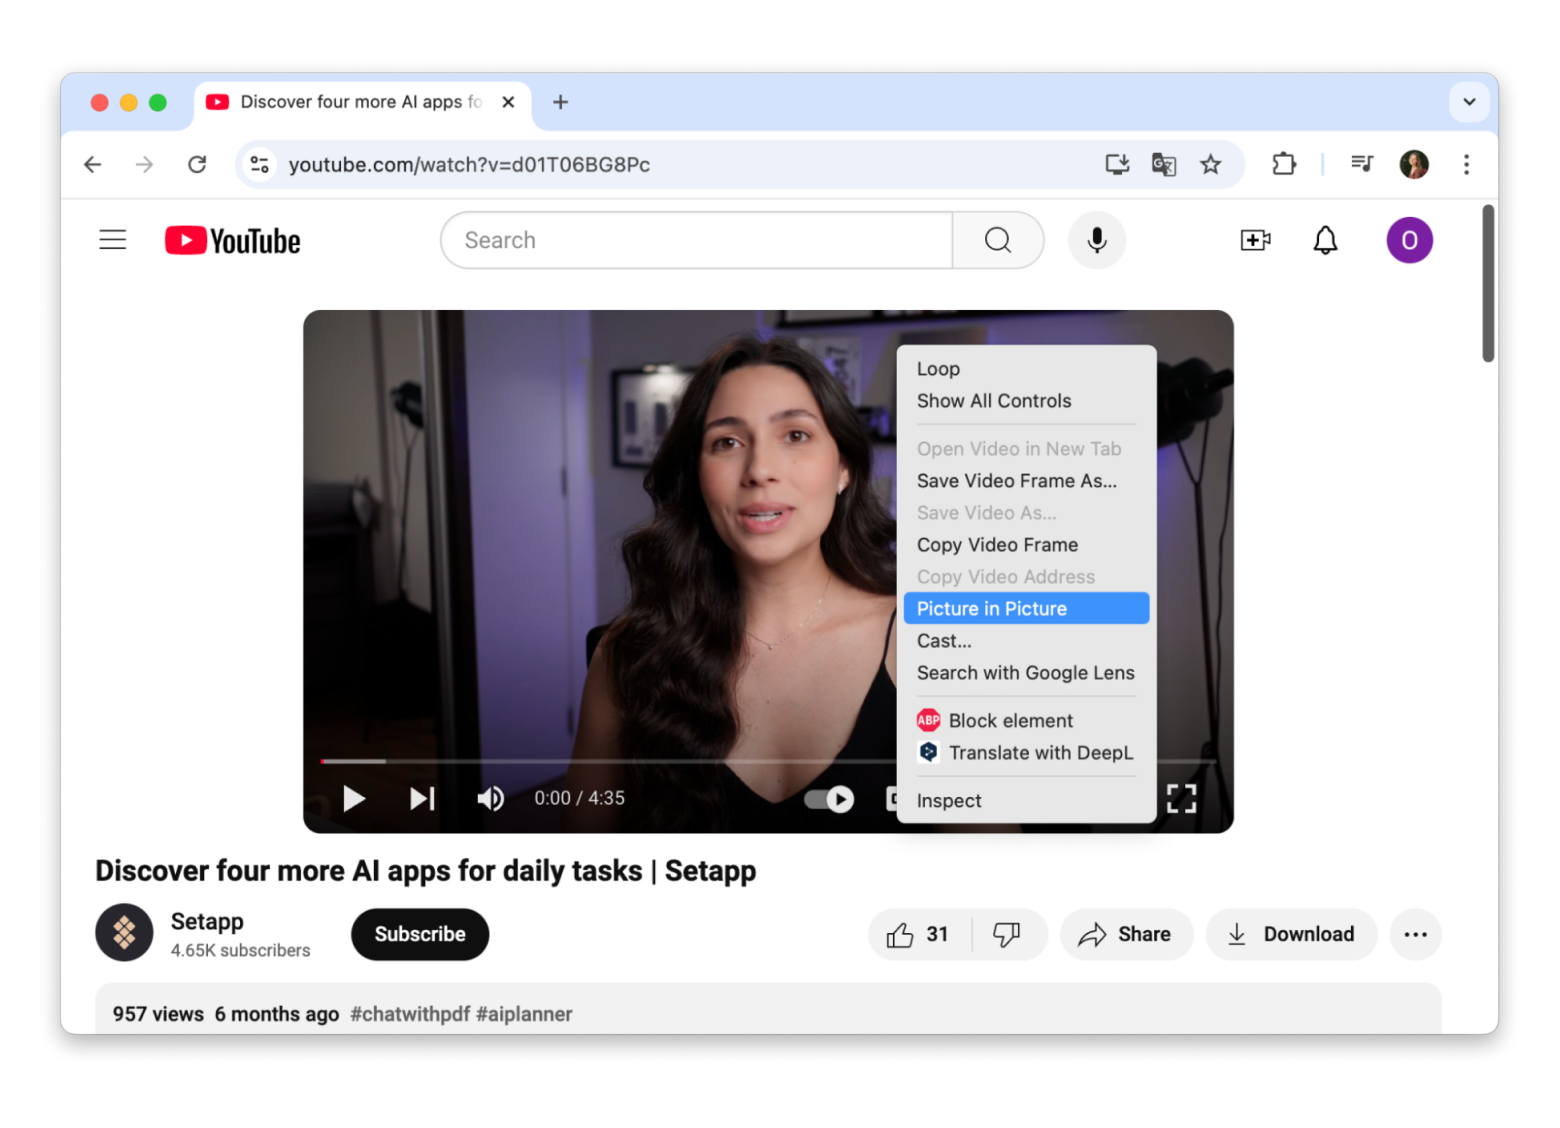The width and height of the screenshot is (1560, 1128).
Task: Go to YouTube home via logo
Action: tap(233, 241)
